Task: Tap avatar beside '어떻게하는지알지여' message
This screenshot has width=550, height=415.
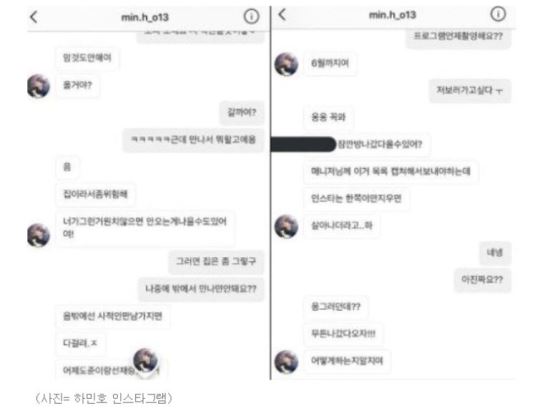Action: [x=286, y=361]
